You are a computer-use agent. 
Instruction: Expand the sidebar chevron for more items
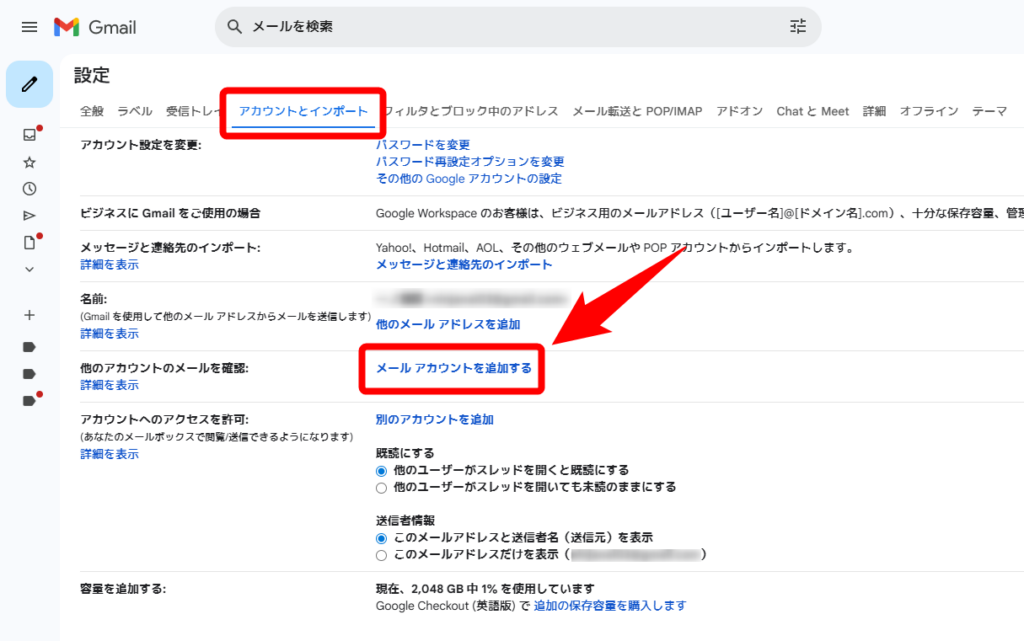pos(29,269)
